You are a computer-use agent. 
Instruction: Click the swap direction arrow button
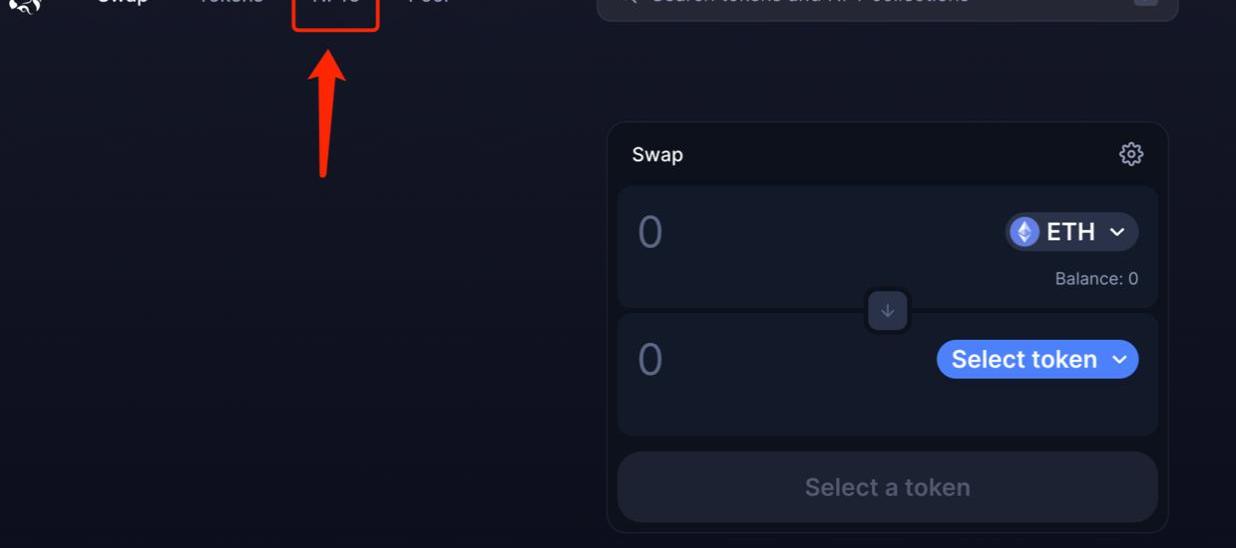(x=887, y=311)
